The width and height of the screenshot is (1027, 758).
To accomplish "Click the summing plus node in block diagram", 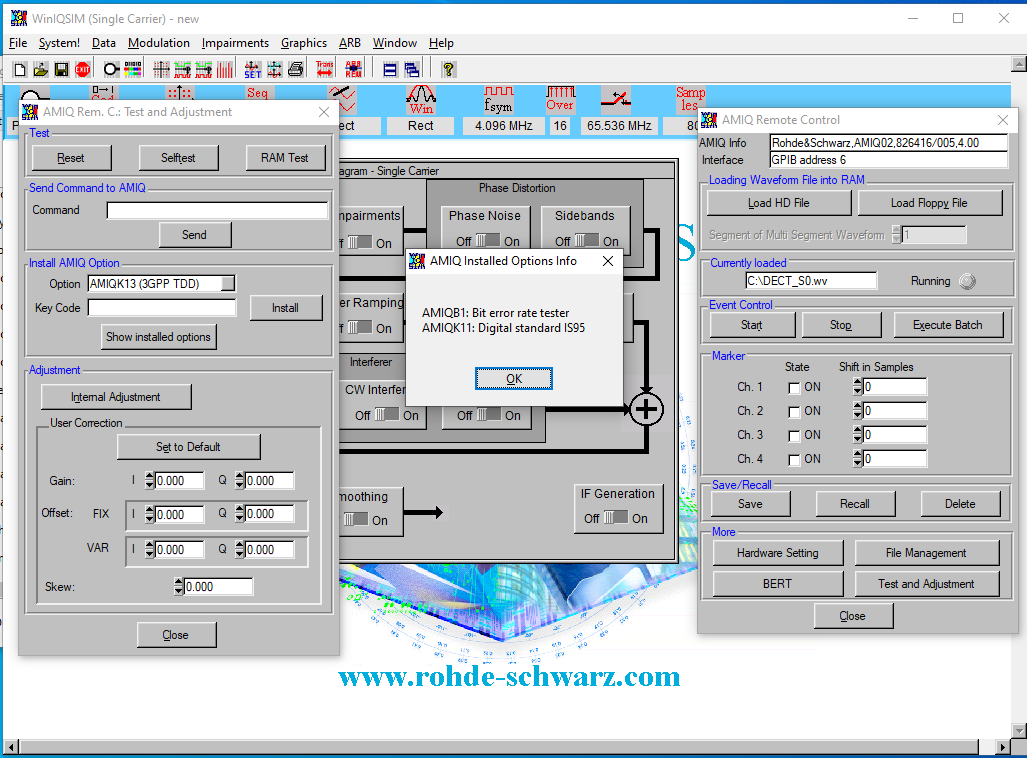I will pos(646,409).
